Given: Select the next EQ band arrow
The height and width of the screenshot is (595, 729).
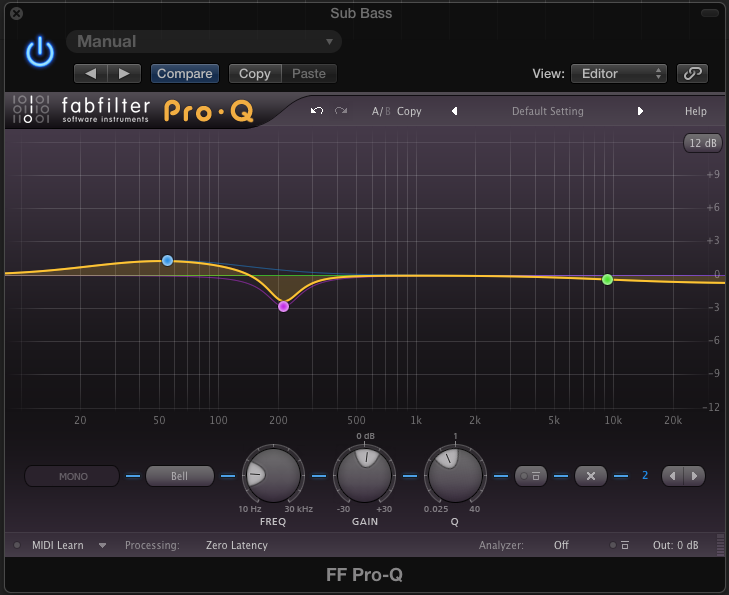Looking at the screenshot, I should click(x=696, y=476).
